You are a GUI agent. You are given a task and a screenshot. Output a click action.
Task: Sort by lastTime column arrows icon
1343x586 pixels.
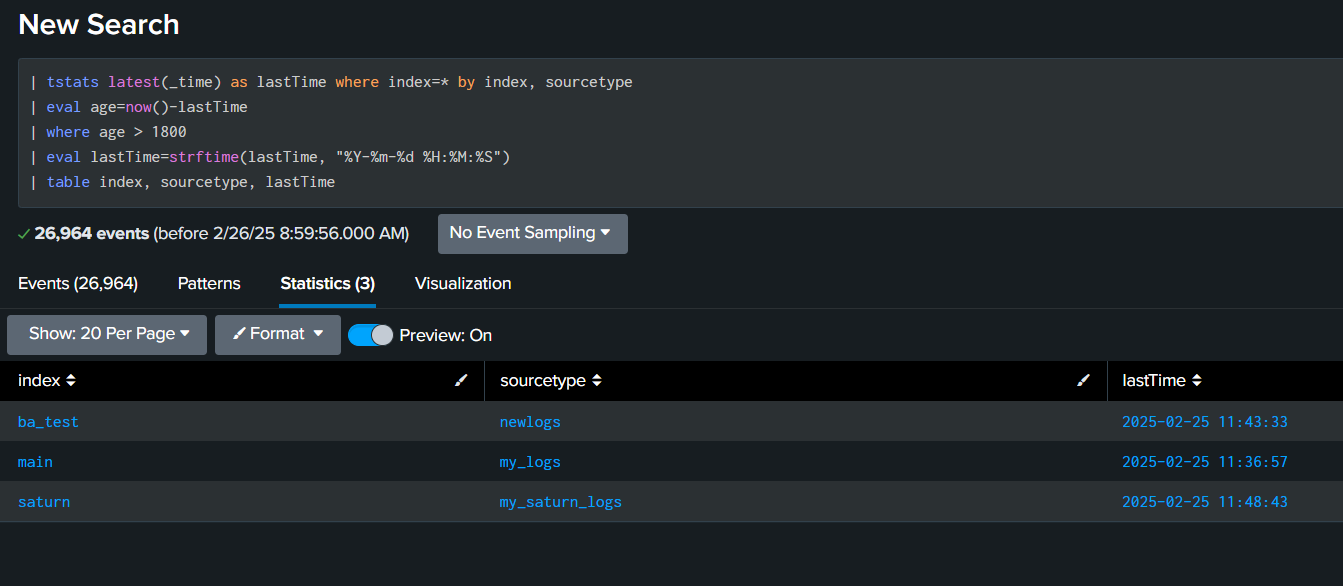(x=1197, y=381)
